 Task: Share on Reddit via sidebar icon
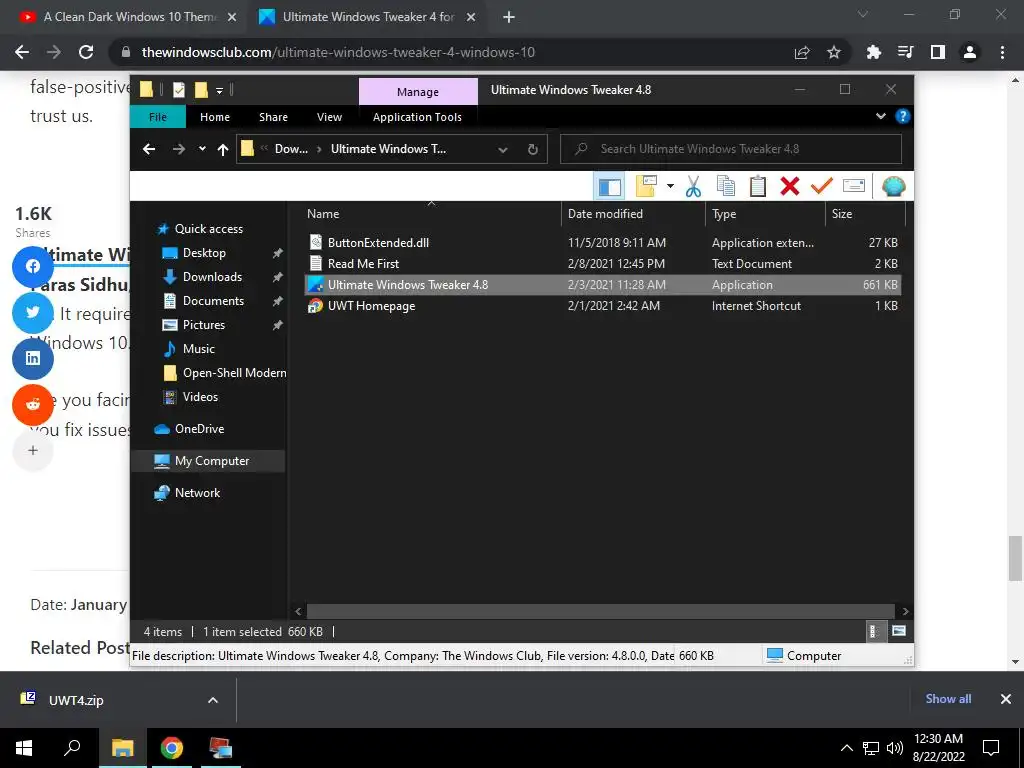(x=33, y=404)
